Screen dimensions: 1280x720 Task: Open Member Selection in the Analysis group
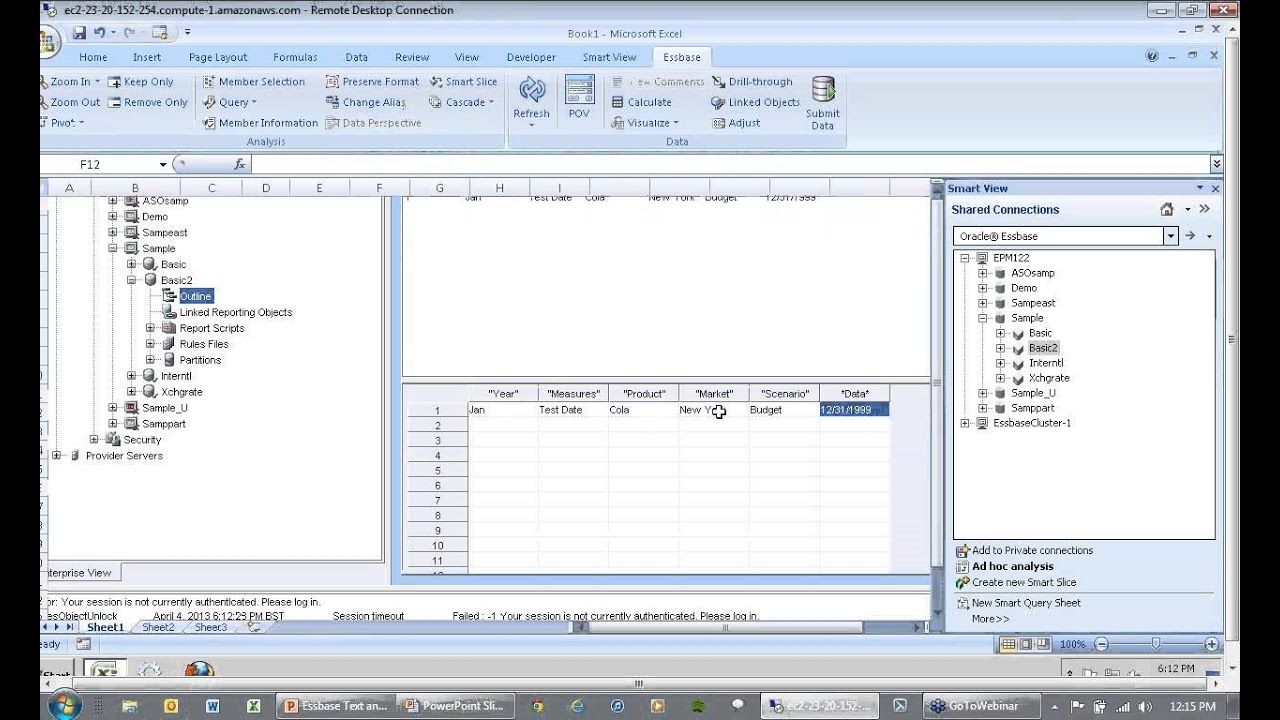260,81
